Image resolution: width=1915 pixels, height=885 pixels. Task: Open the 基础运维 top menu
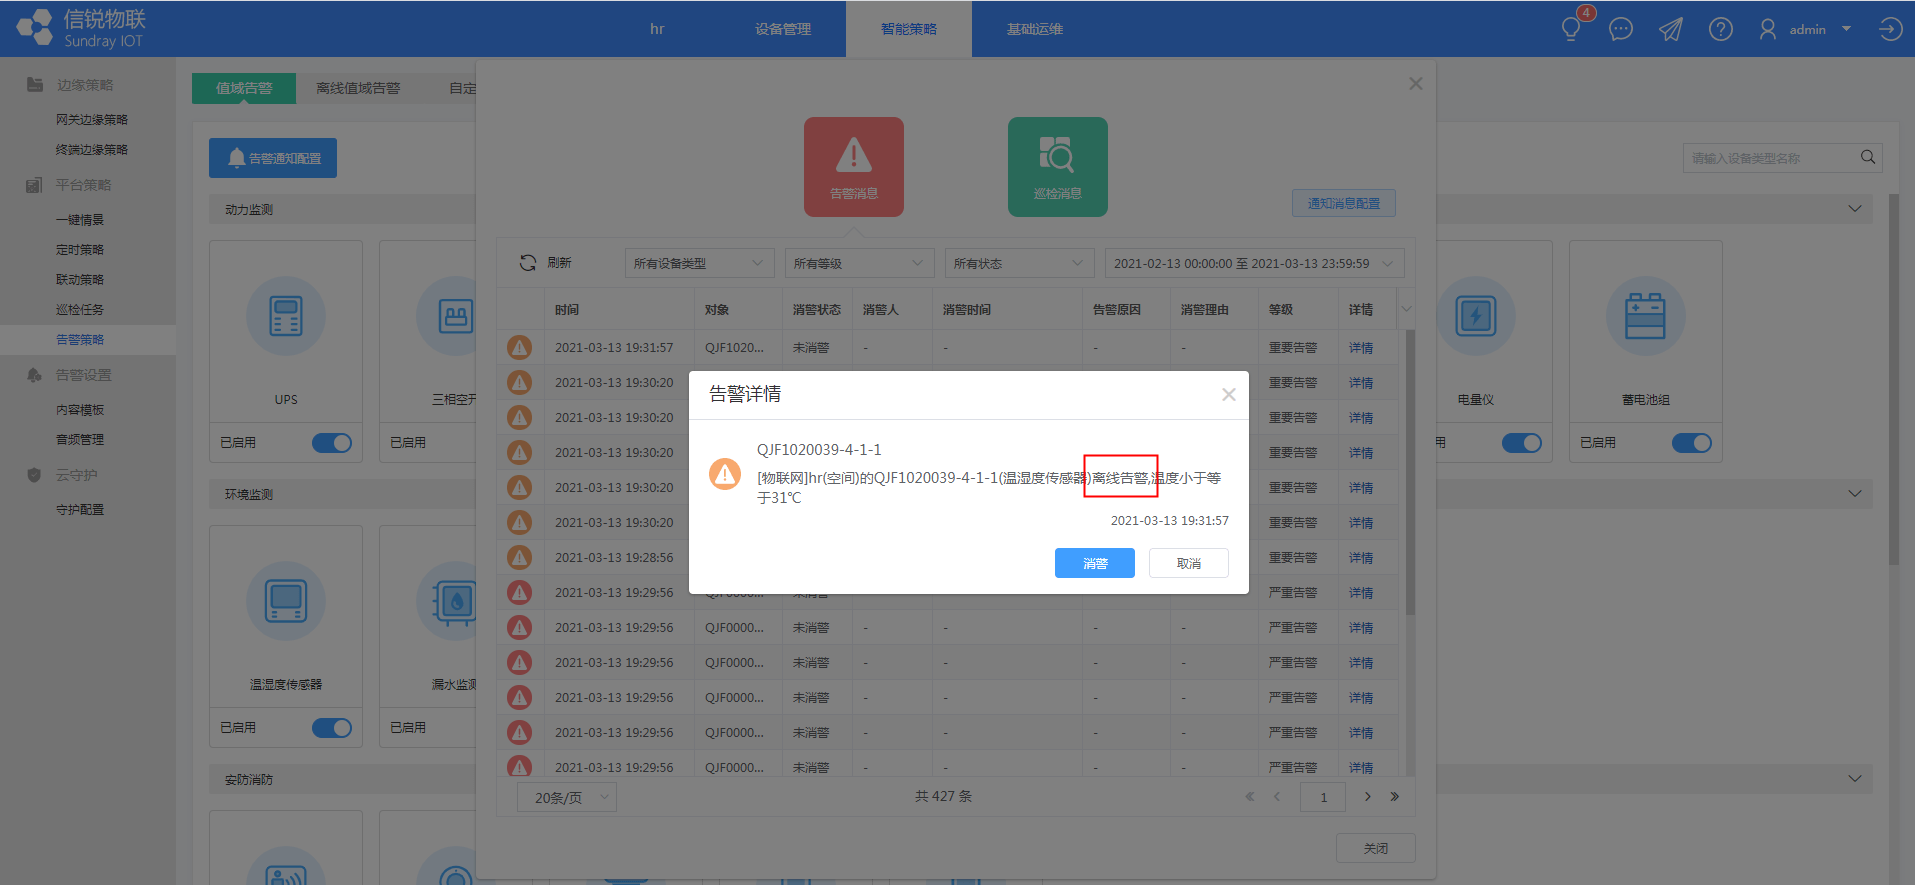click(x=1035, y=29)
